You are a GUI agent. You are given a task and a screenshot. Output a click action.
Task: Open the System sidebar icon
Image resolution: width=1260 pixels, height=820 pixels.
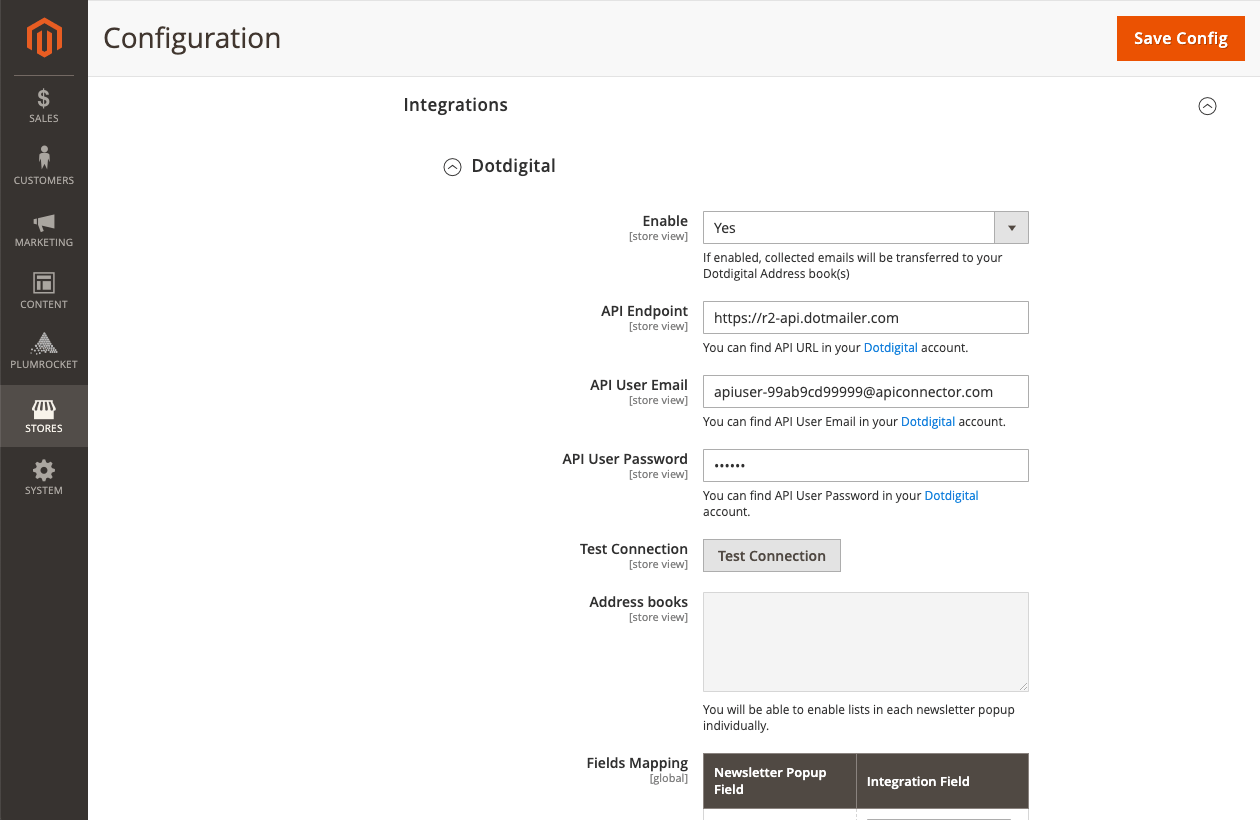coord(43,477)
